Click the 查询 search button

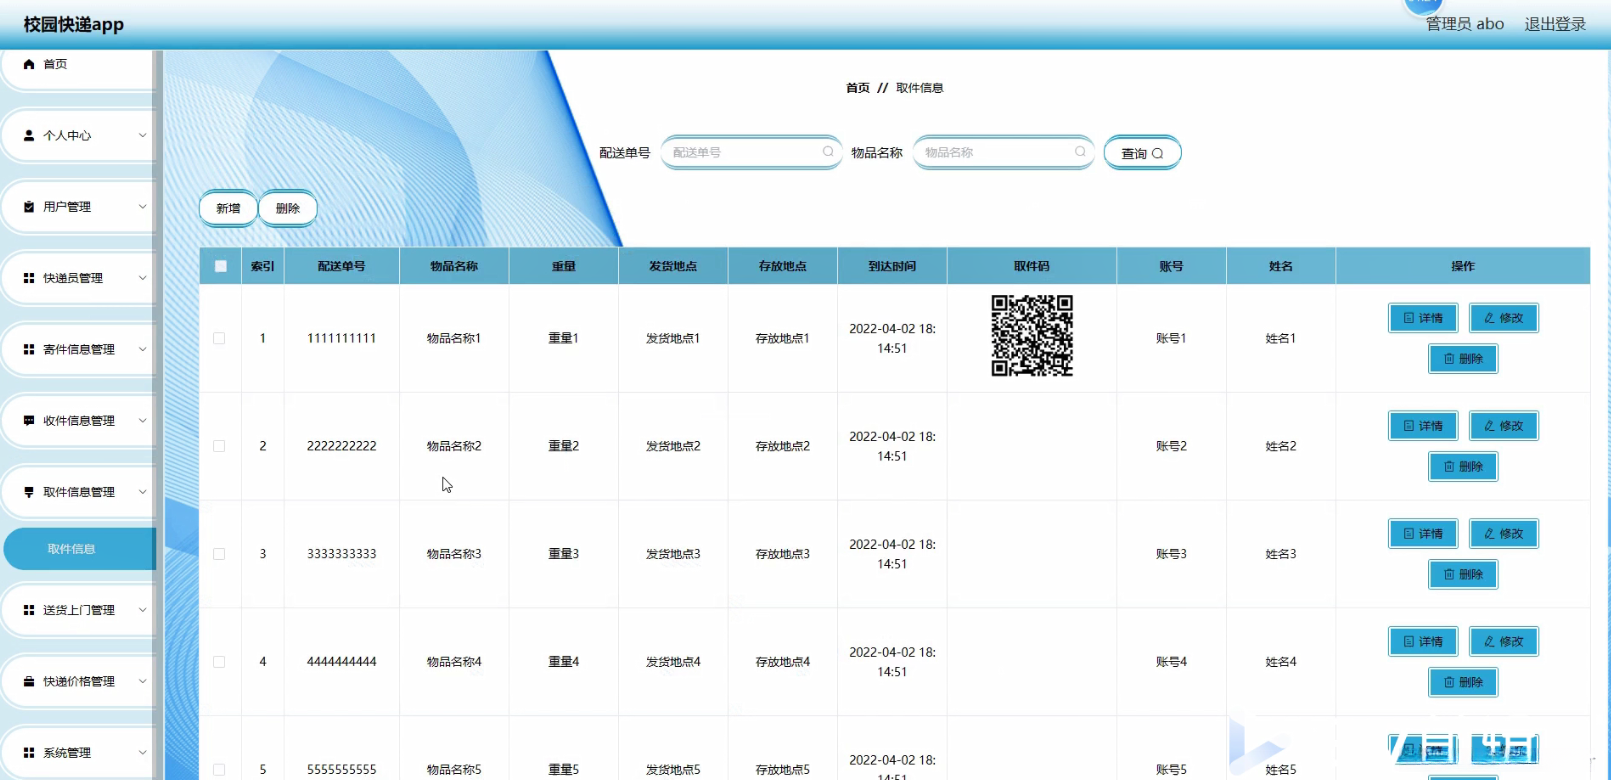point(1142,153)
